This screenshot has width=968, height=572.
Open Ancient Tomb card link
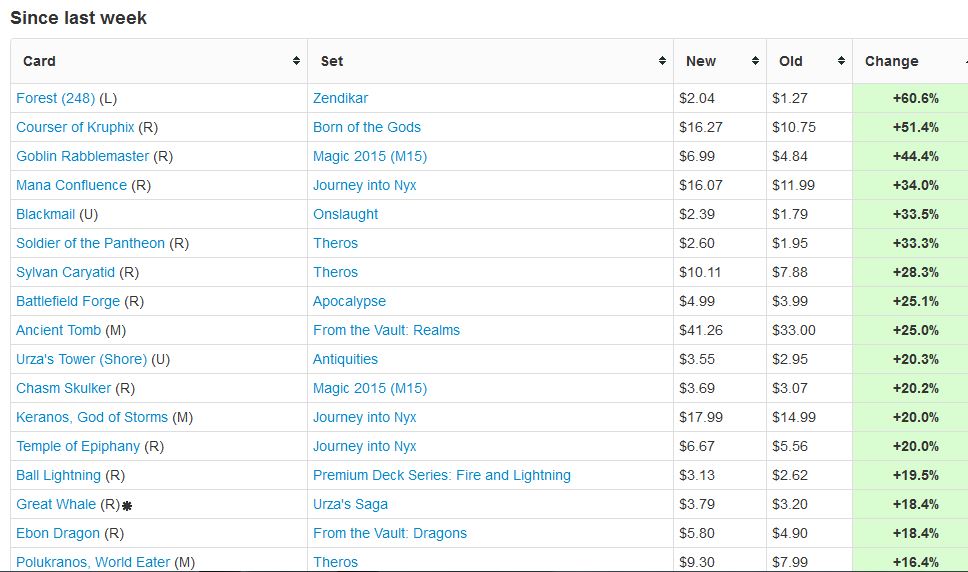click(x=57, y=330)
